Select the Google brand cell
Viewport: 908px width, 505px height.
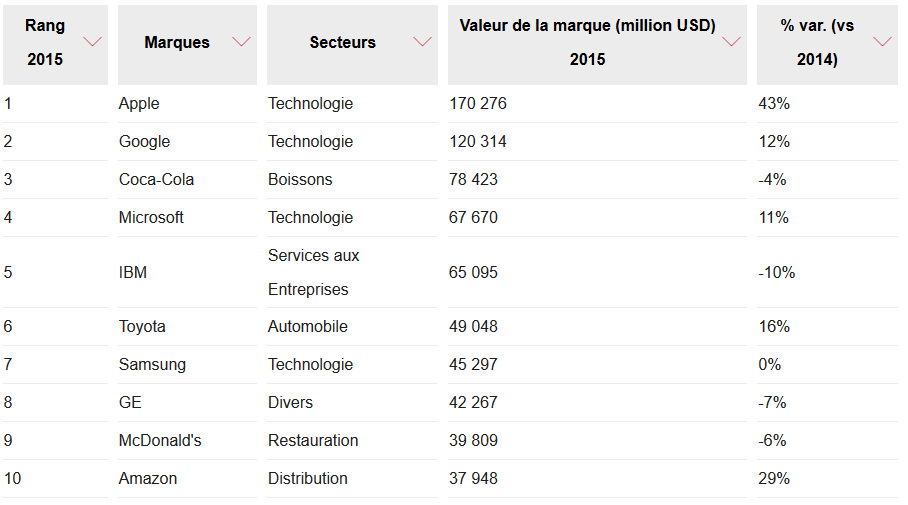point(144,142)
